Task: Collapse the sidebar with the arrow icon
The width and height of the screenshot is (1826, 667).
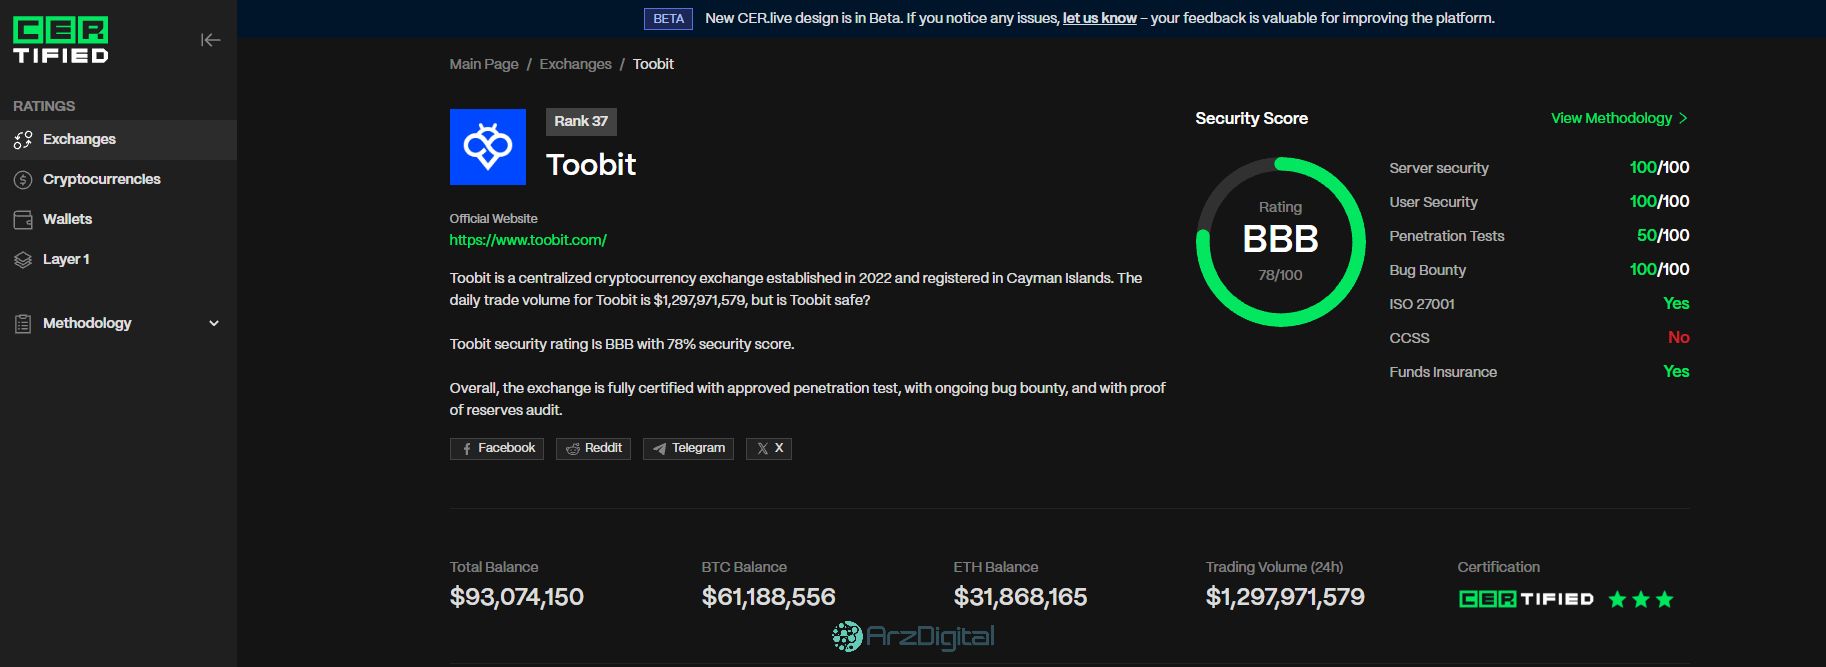Action: (210, 40)
